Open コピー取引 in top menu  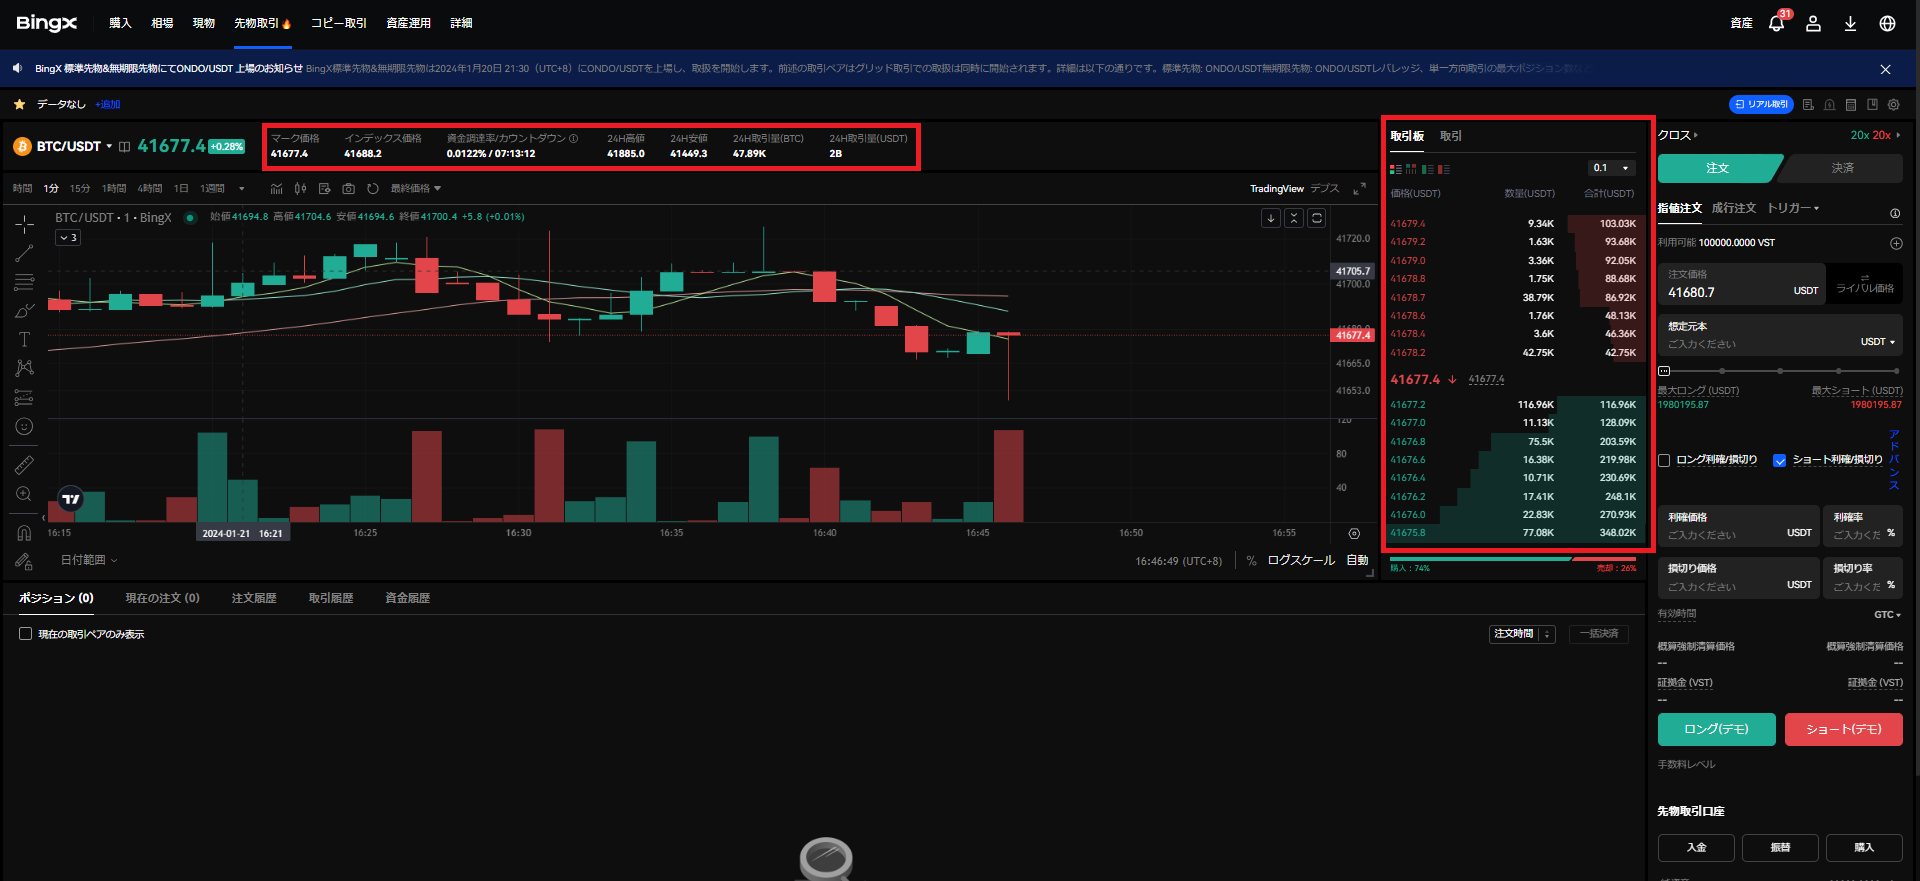point(338,23)
